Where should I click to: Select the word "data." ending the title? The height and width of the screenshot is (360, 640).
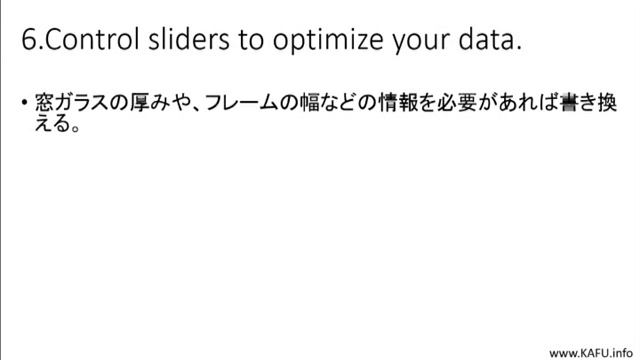(490, 39)
